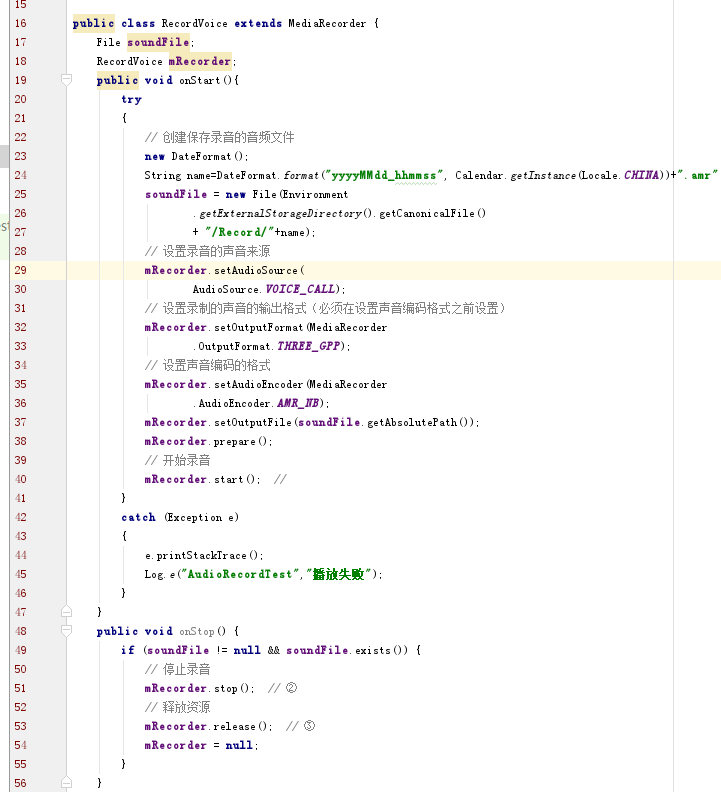Image resolution: width=721 pixels, height=792 pixels.
Task: Click the 'mRecorder = null' assignment
Action: click(201, 746)
